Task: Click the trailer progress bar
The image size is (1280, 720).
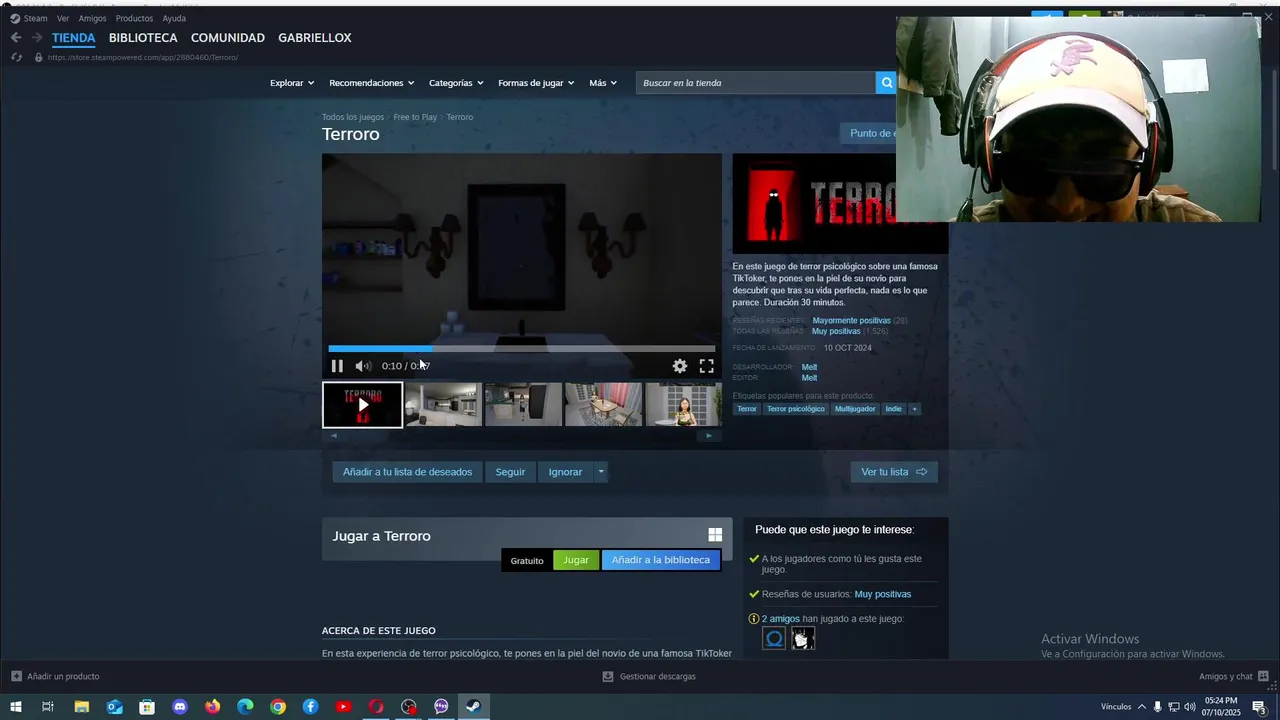Action: (x=522, y=349)
